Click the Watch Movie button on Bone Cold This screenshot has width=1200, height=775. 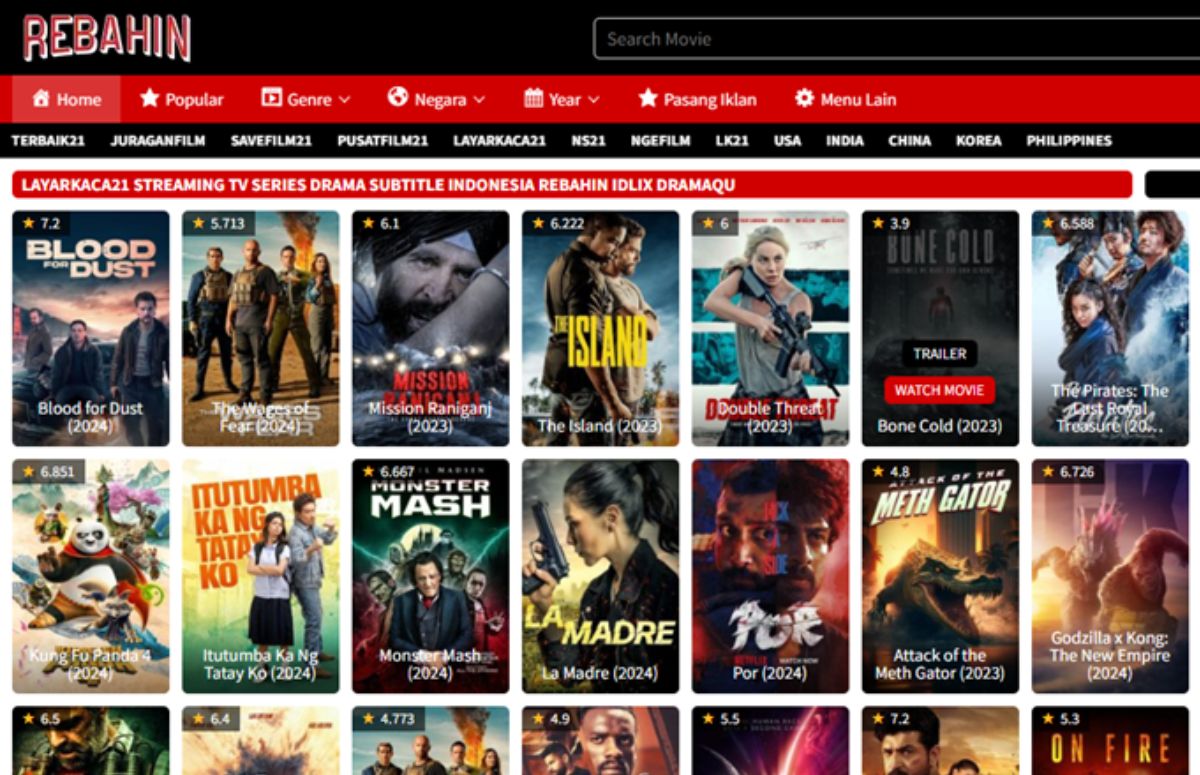pyautogui.click(x=939, y=390)
